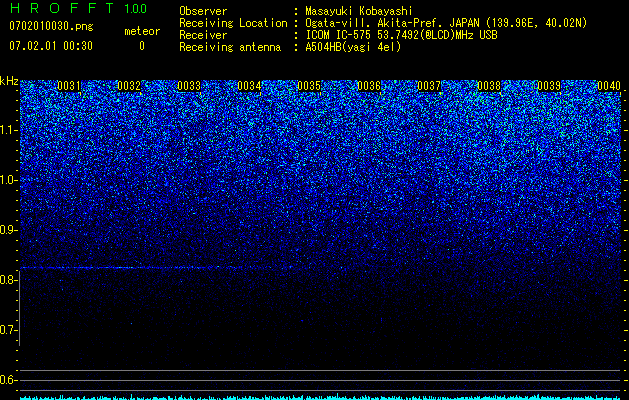
Task: Click the 0038 time marker label
Action: click(489, 86)
